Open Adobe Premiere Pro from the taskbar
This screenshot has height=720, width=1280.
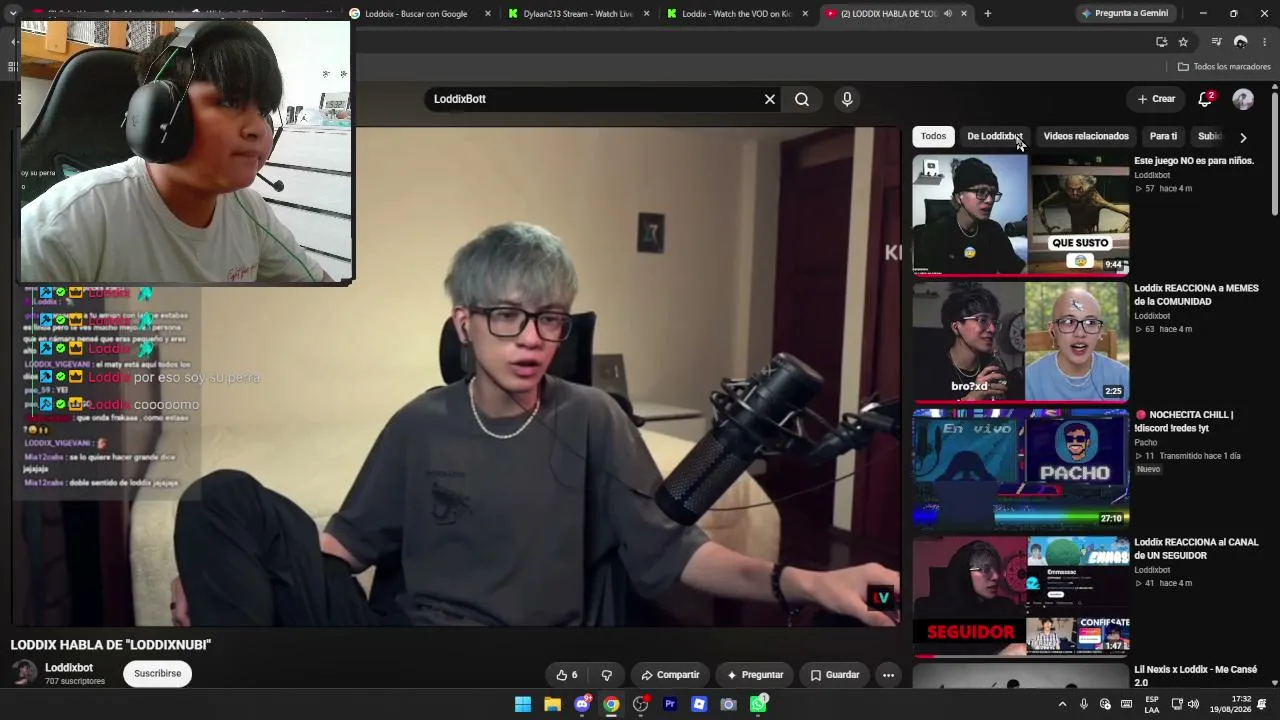tap(670, 704)
